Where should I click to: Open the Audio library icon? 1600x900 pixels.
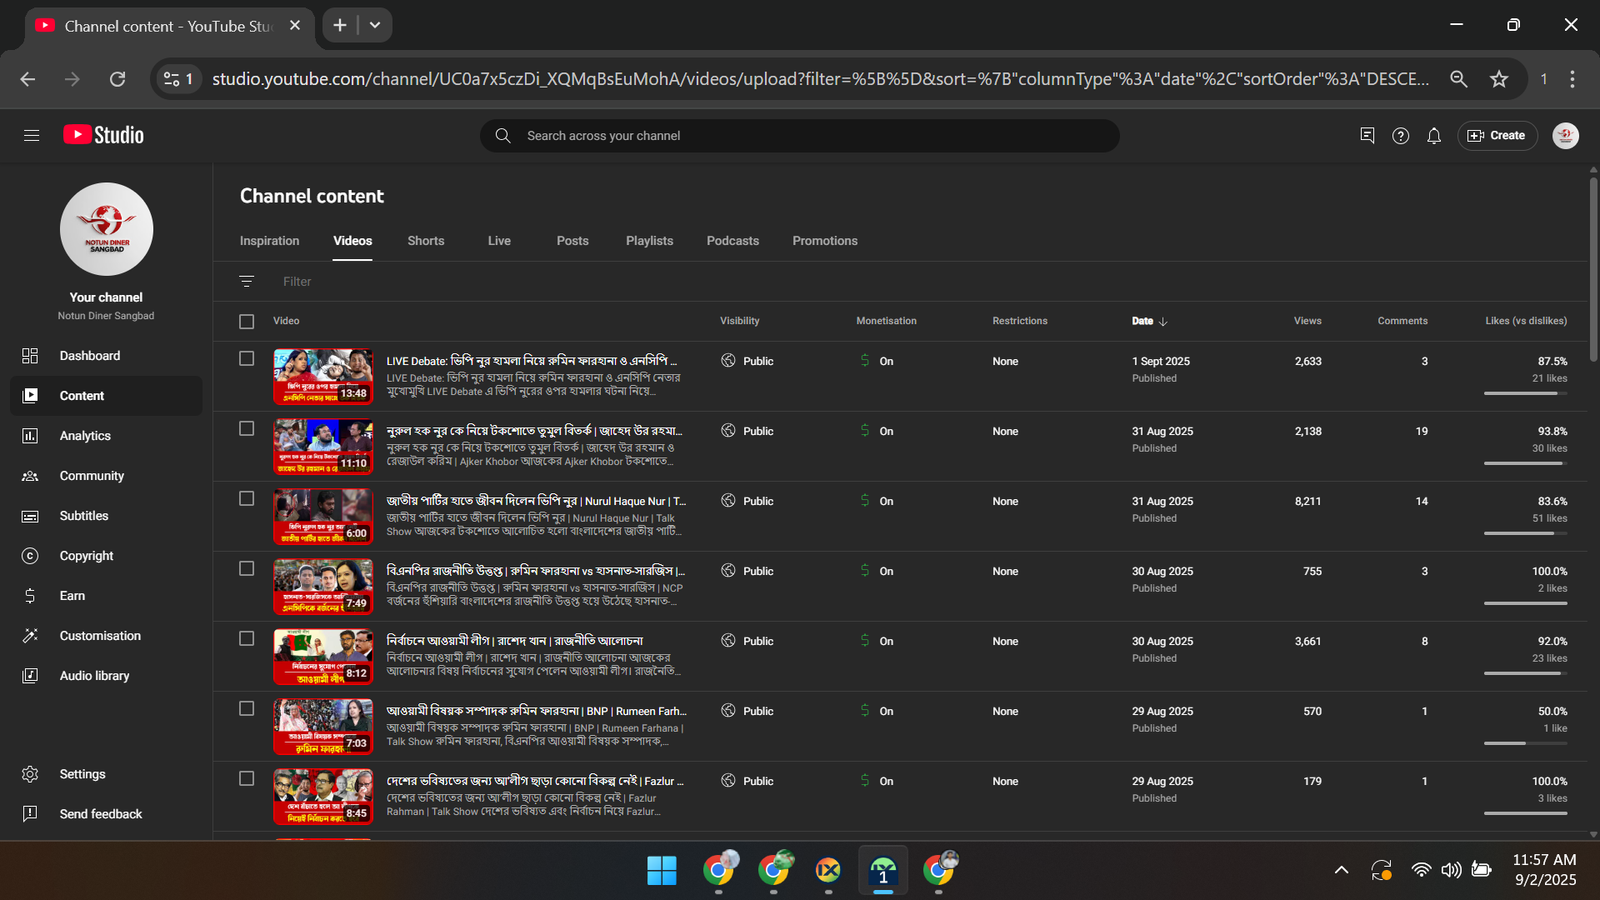click(30, 676)
